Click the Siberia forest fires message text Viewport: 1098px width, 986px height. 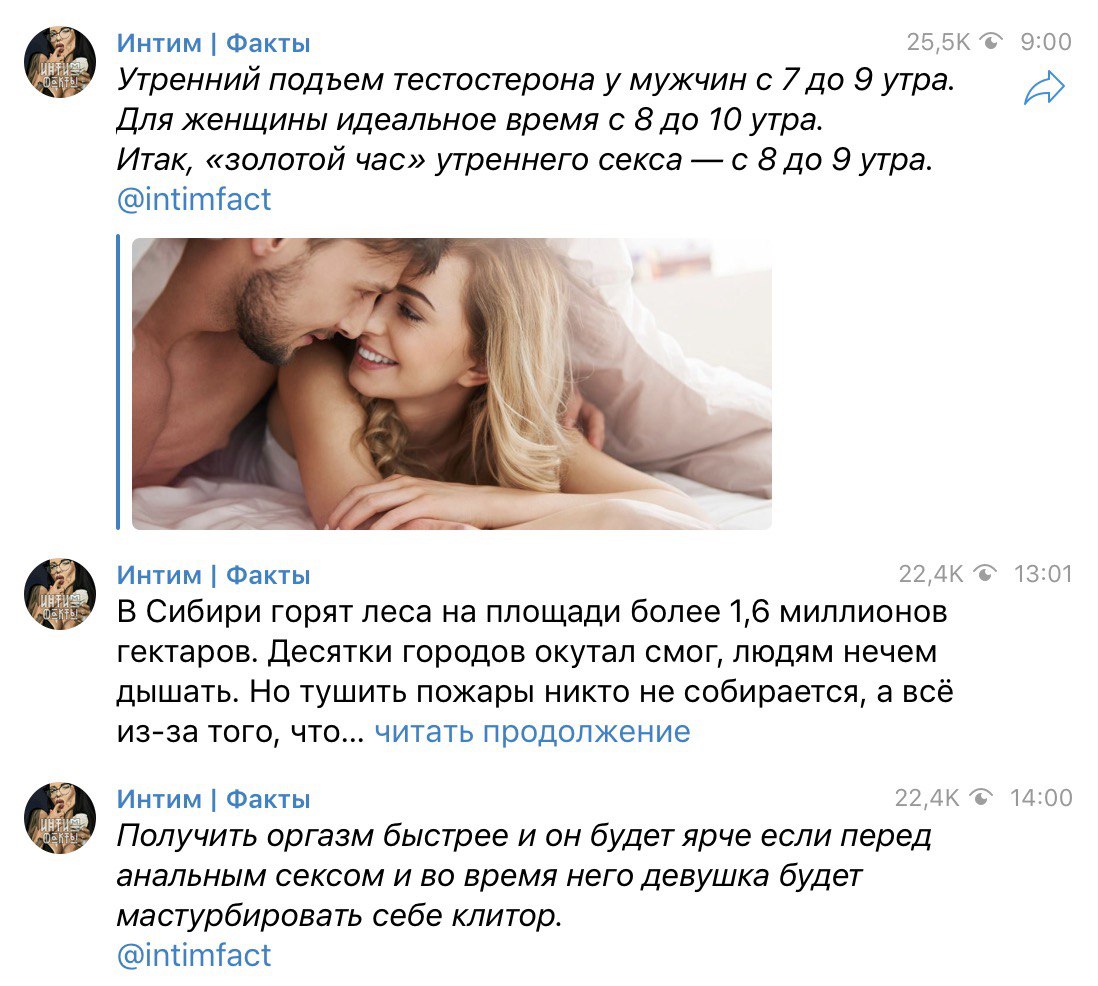pos(535,672)
